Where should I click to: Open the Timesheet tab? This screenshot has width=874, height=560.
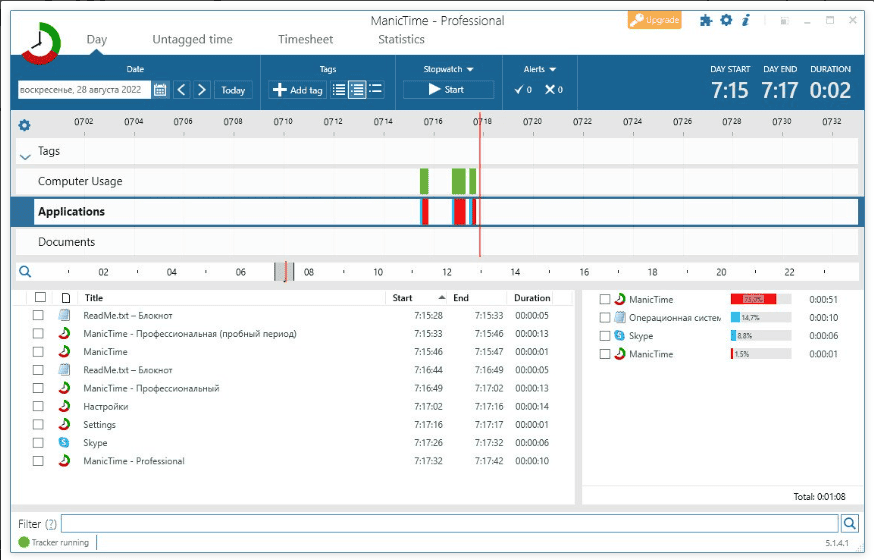click(305, 40)
